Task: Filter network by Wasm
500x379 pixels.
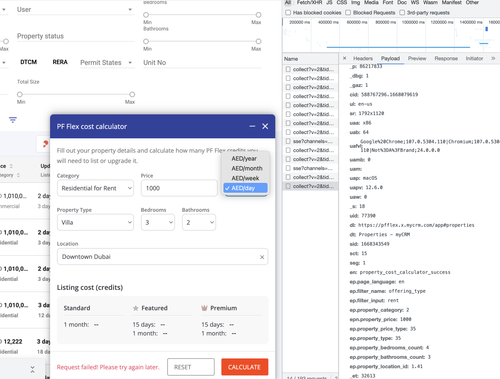Action: [x=430, y=2]
